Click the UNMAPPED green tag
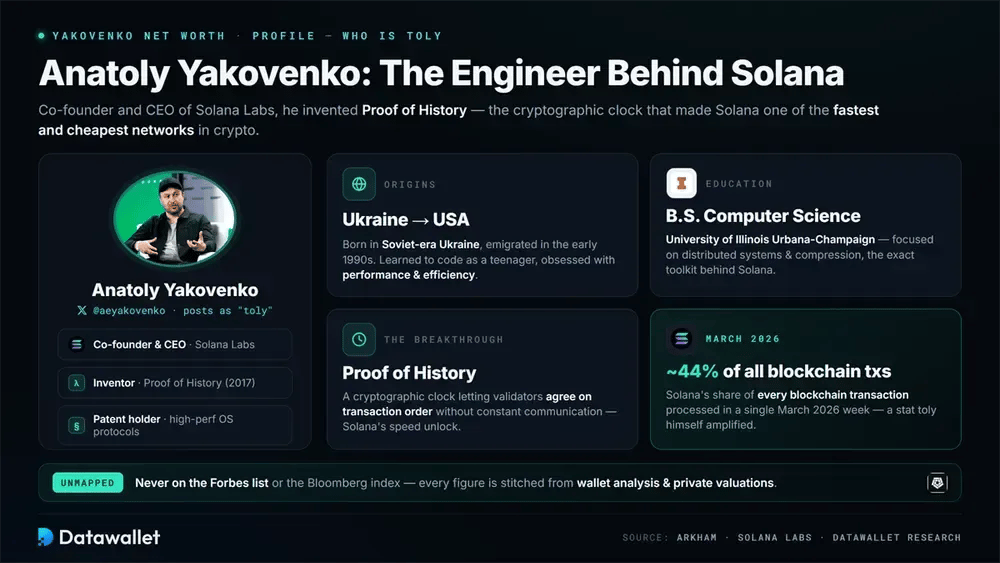1000x563 pixels. 87,483
